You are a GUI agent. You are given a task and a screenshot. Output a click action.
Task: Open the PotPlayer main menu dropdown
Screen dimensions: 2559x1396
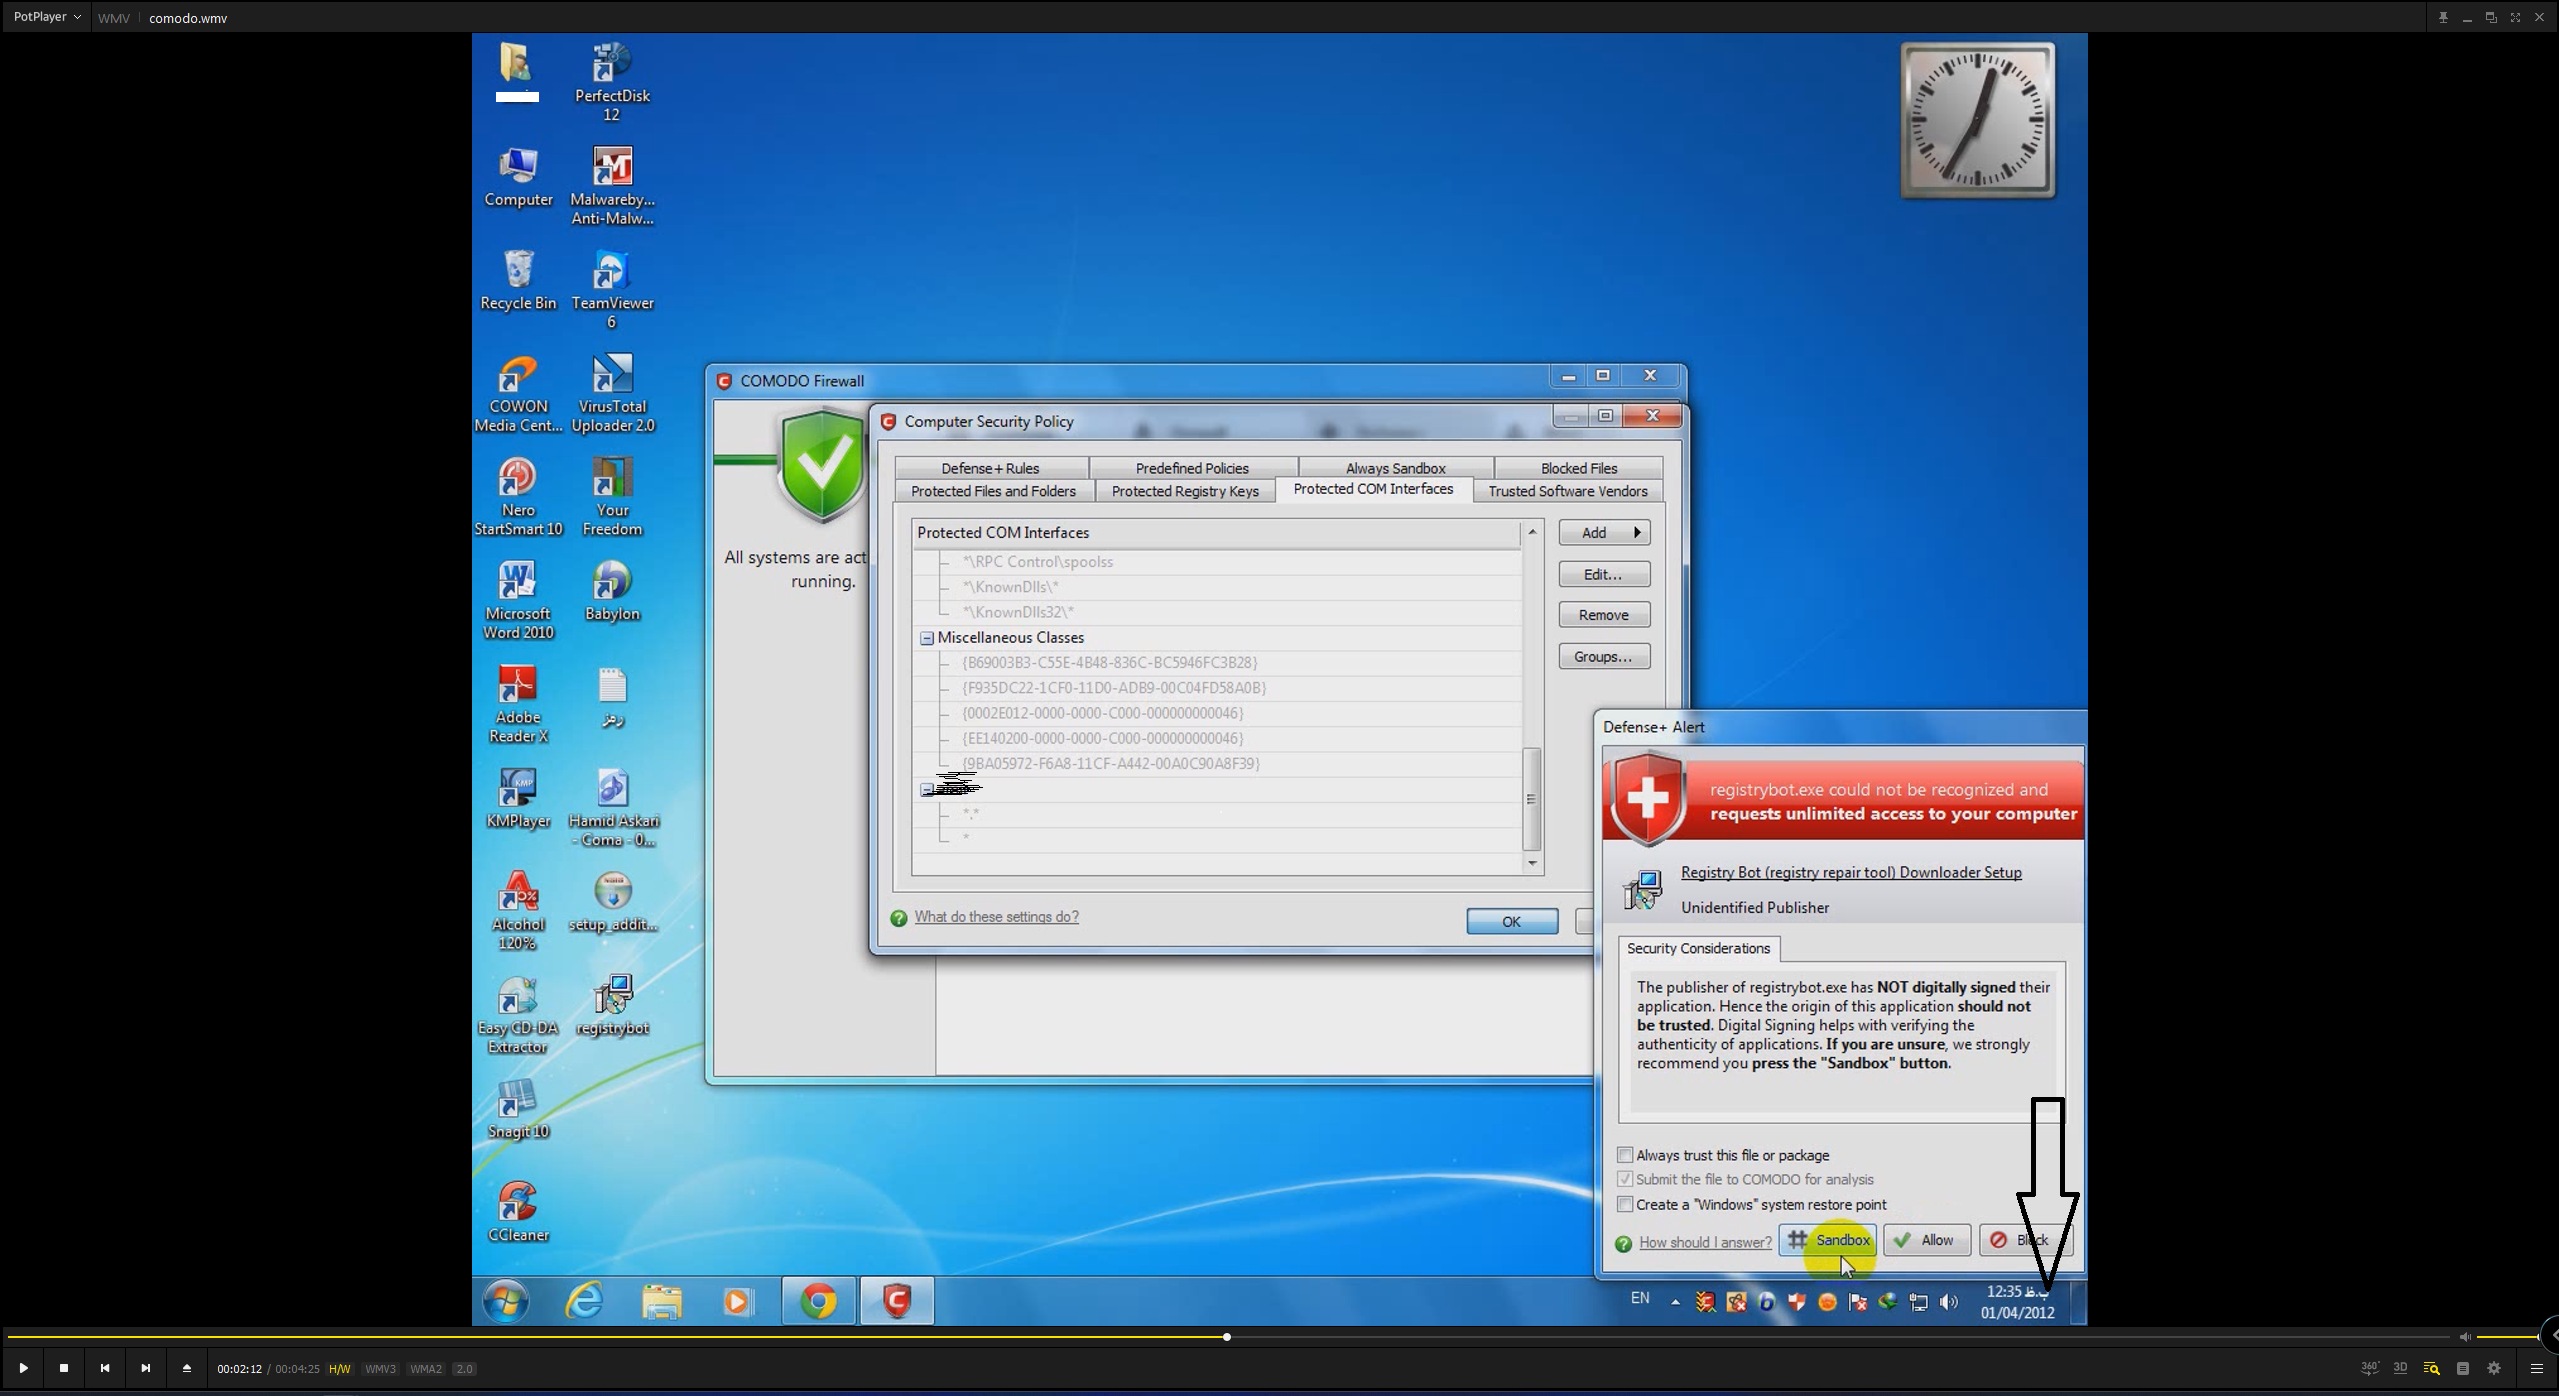[46, 17]
